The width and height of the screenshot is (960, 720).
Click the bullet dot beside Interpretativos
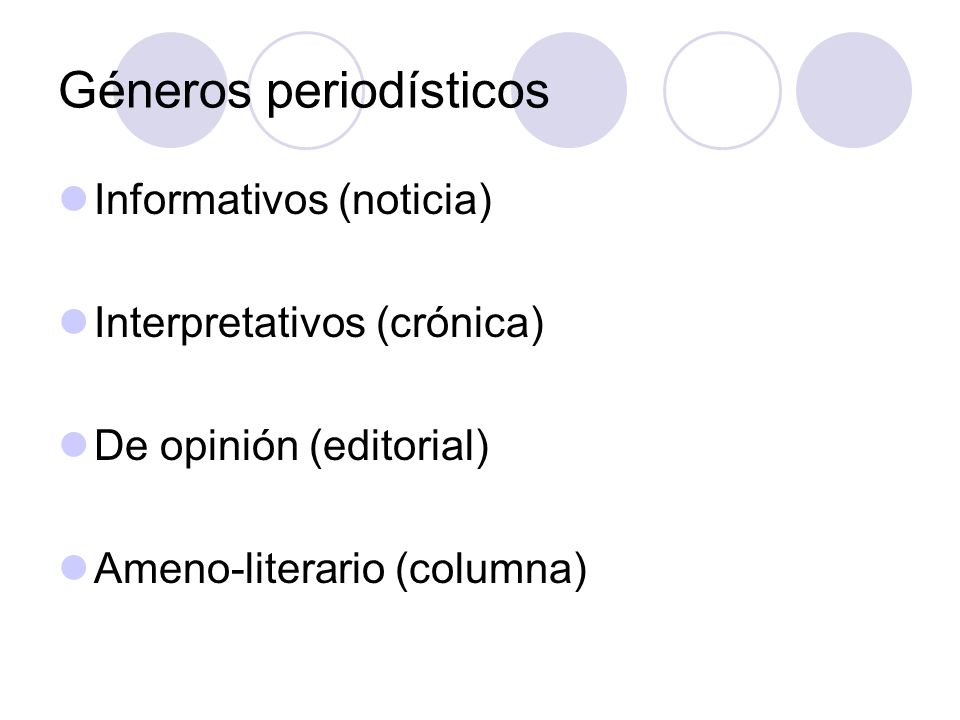click(x=74, y=322)
